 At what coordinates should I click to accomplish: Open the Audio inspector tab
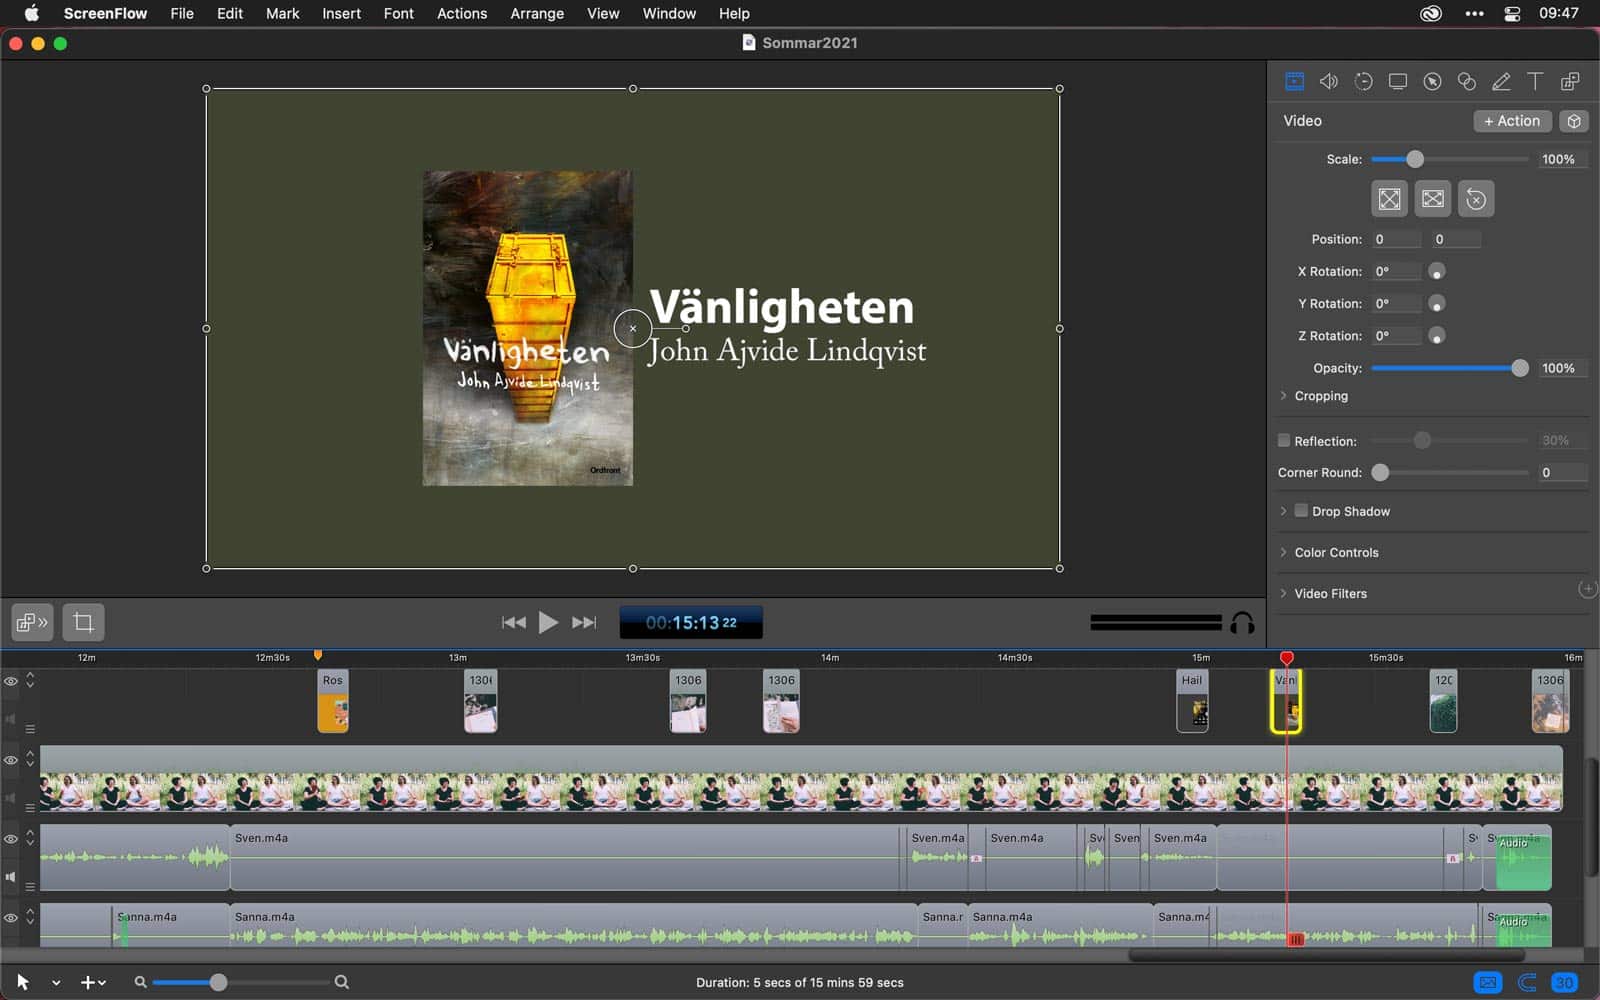pyautogui.click(x=1329, y=81)
